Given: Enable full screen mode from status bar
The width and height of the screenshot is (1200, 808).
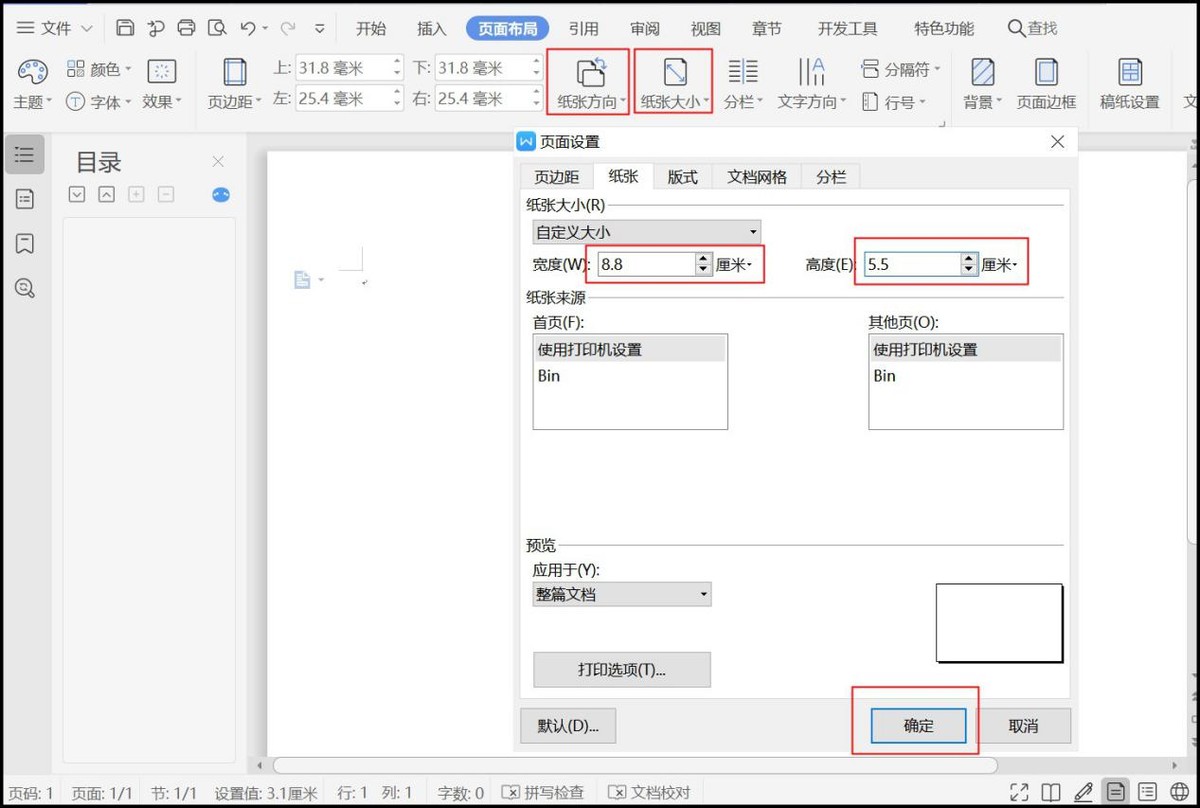Looking at the screenshot, I should (x=1020, y=791).
